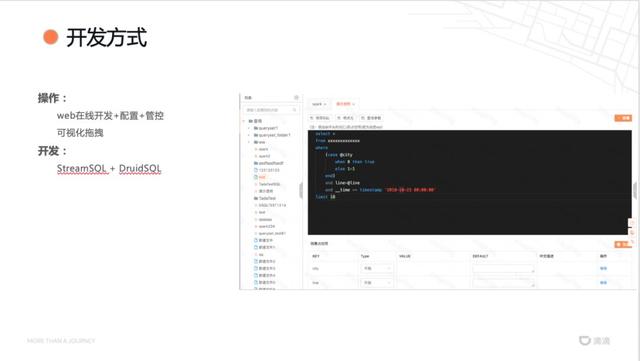
Task: Click inside the dark SQL code editor
Action: pyautogui.click(x=469, y=183)
